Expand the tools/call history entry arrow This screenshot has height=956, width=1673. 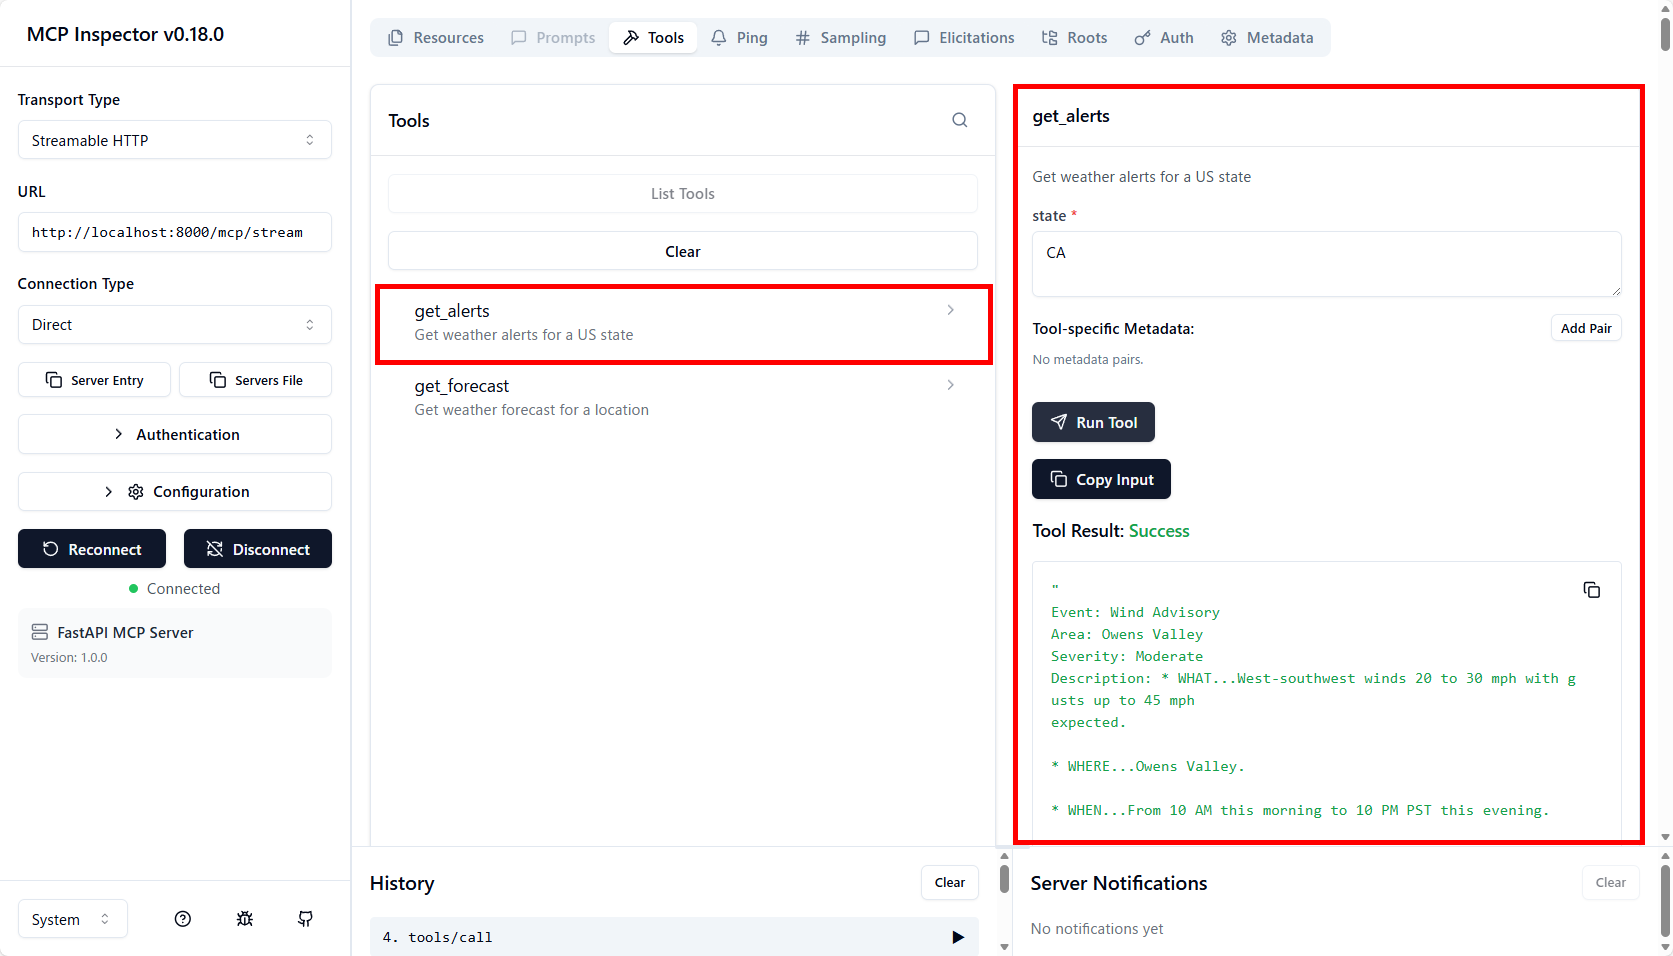[957, 937]
